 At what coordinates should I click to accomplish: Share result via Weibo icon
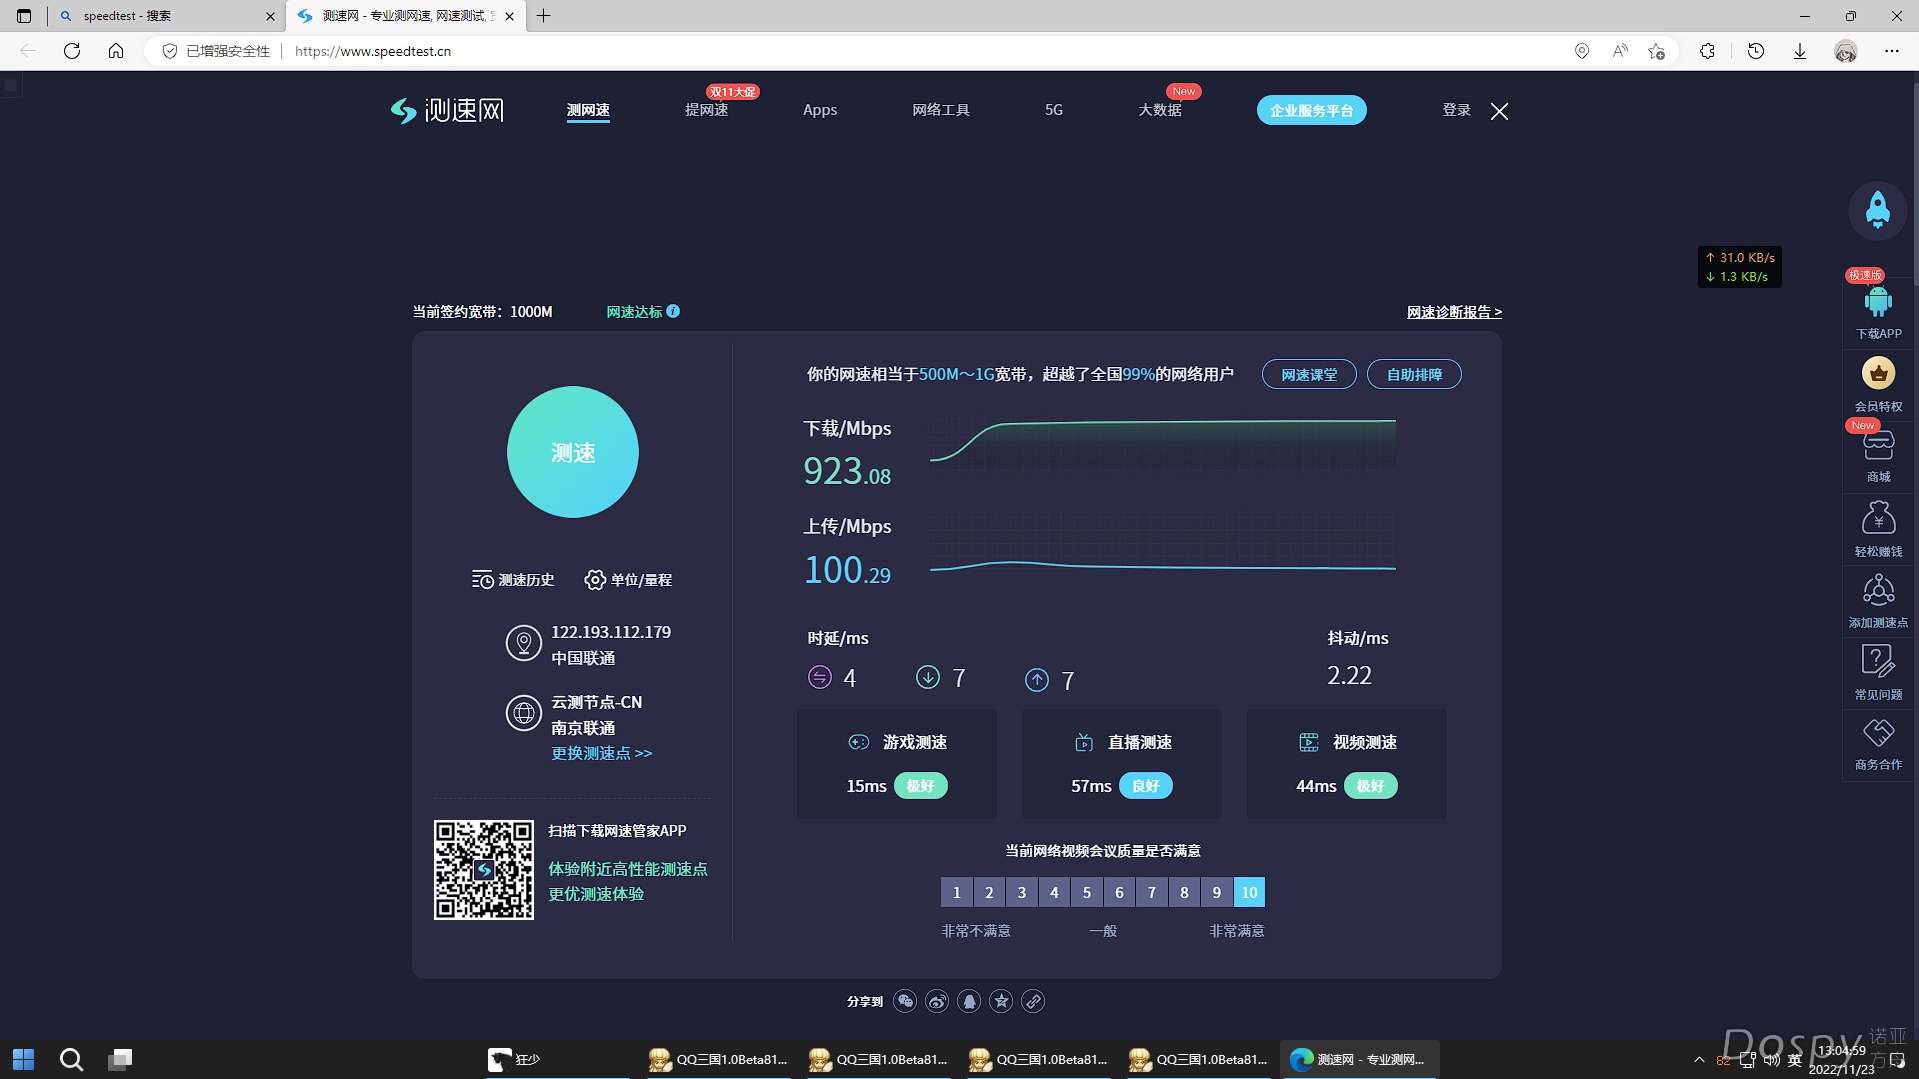pos(937,1001)
